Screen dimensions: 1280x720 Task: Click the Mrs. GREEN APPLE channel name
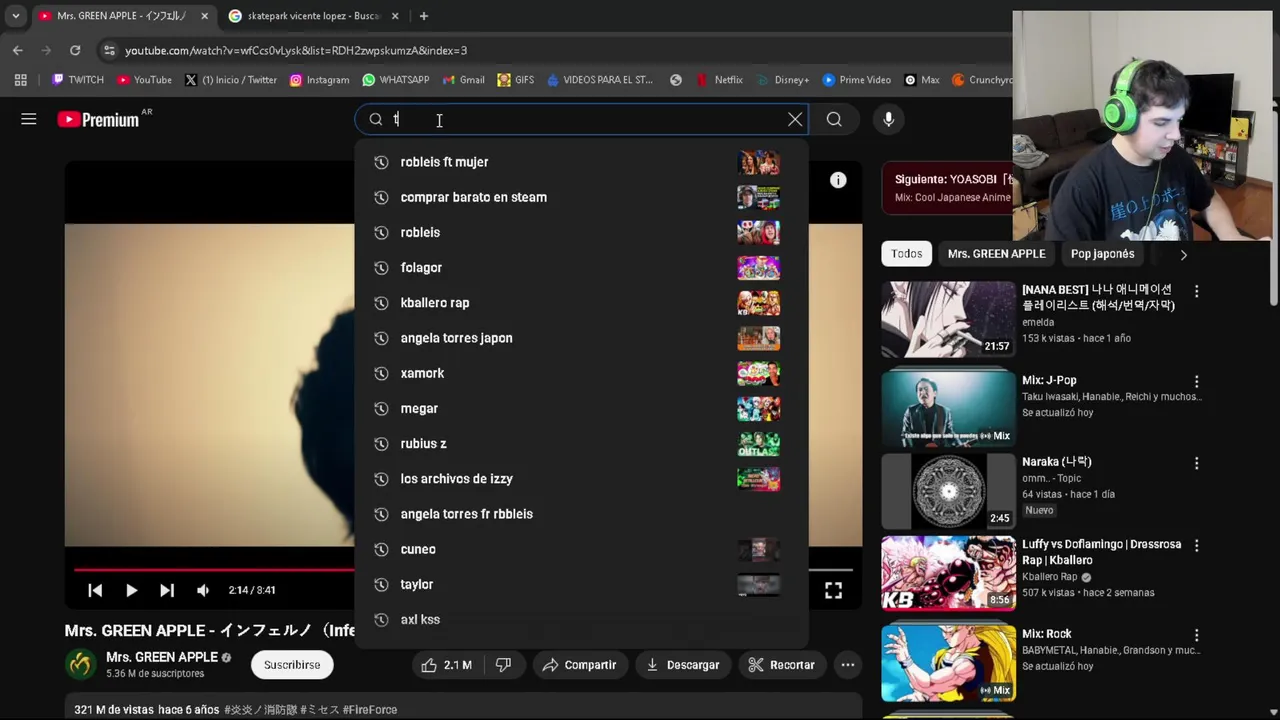click(162, 657)
